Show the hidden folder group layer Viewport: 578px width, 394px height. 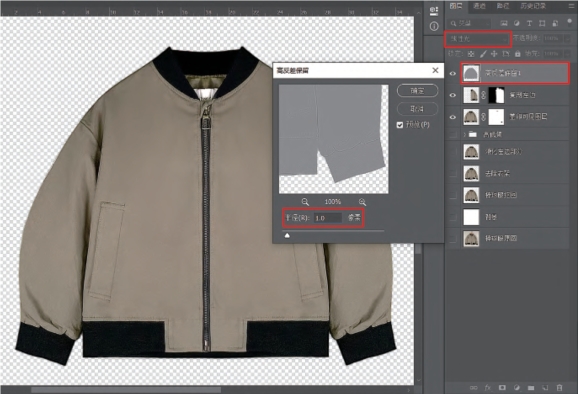(453, 135)
